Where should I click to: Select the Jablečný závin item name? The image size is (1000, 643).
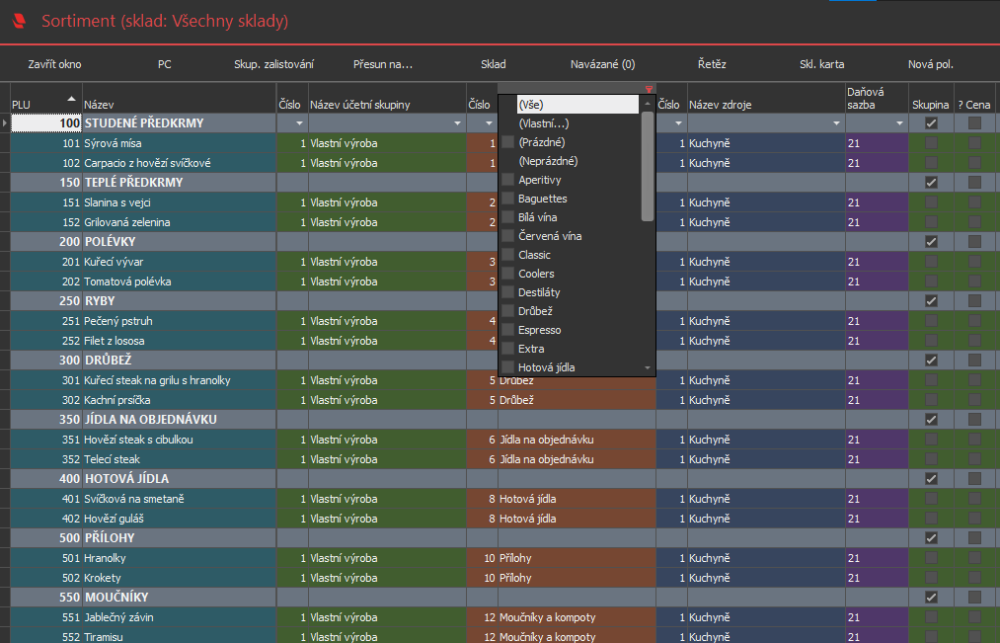(x=179, y=617)
